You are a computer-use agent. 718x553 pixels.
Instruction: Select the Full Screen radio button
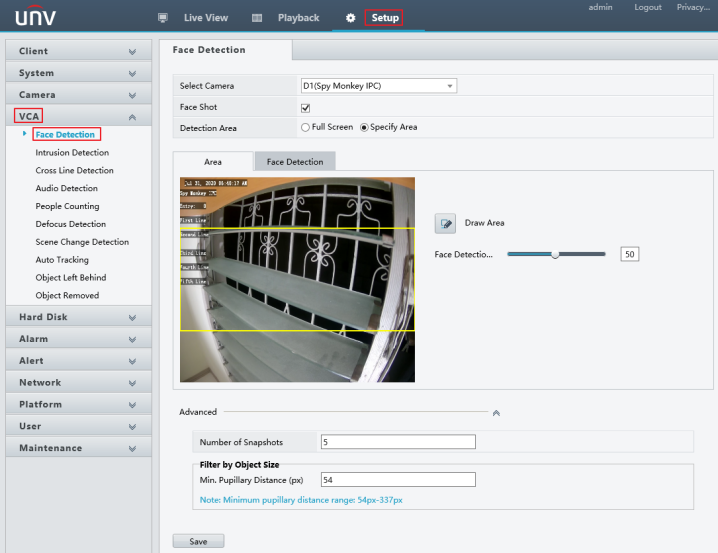pos(305,127)
